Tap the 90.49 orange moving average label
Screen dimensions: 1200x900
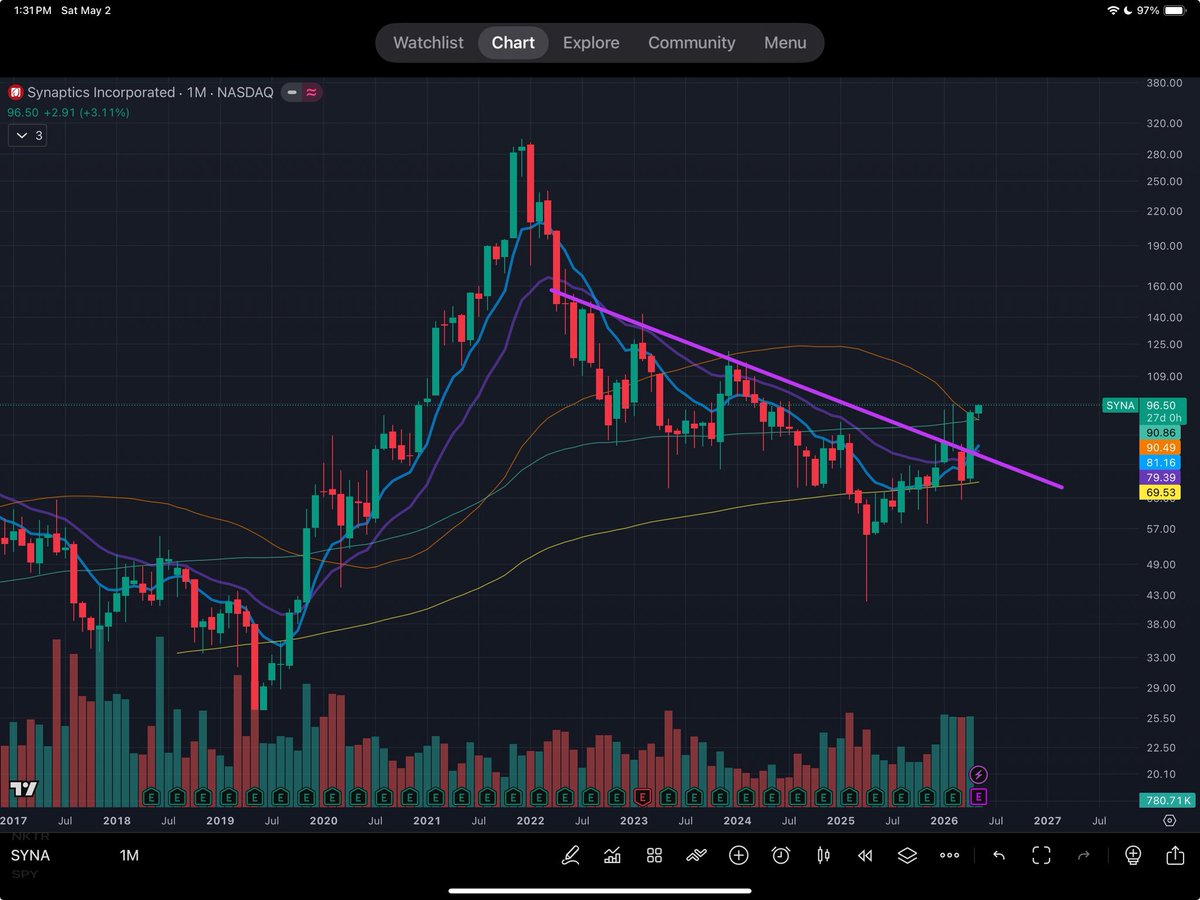[1162, 447]
